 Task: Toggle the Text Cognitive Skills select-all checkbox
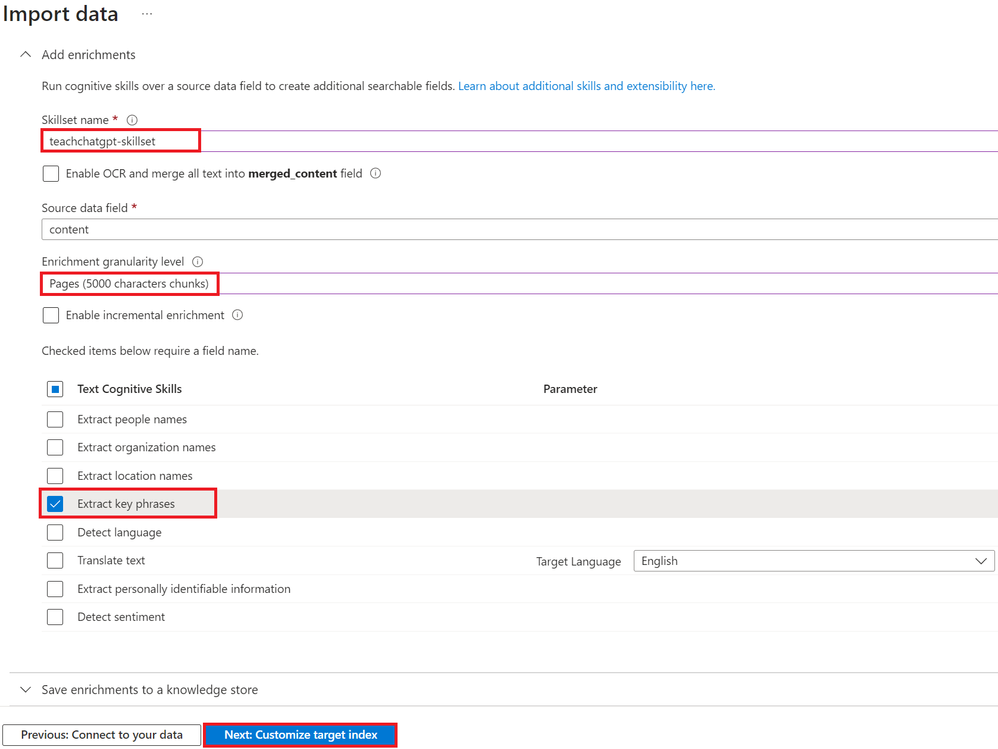point(55,389)
